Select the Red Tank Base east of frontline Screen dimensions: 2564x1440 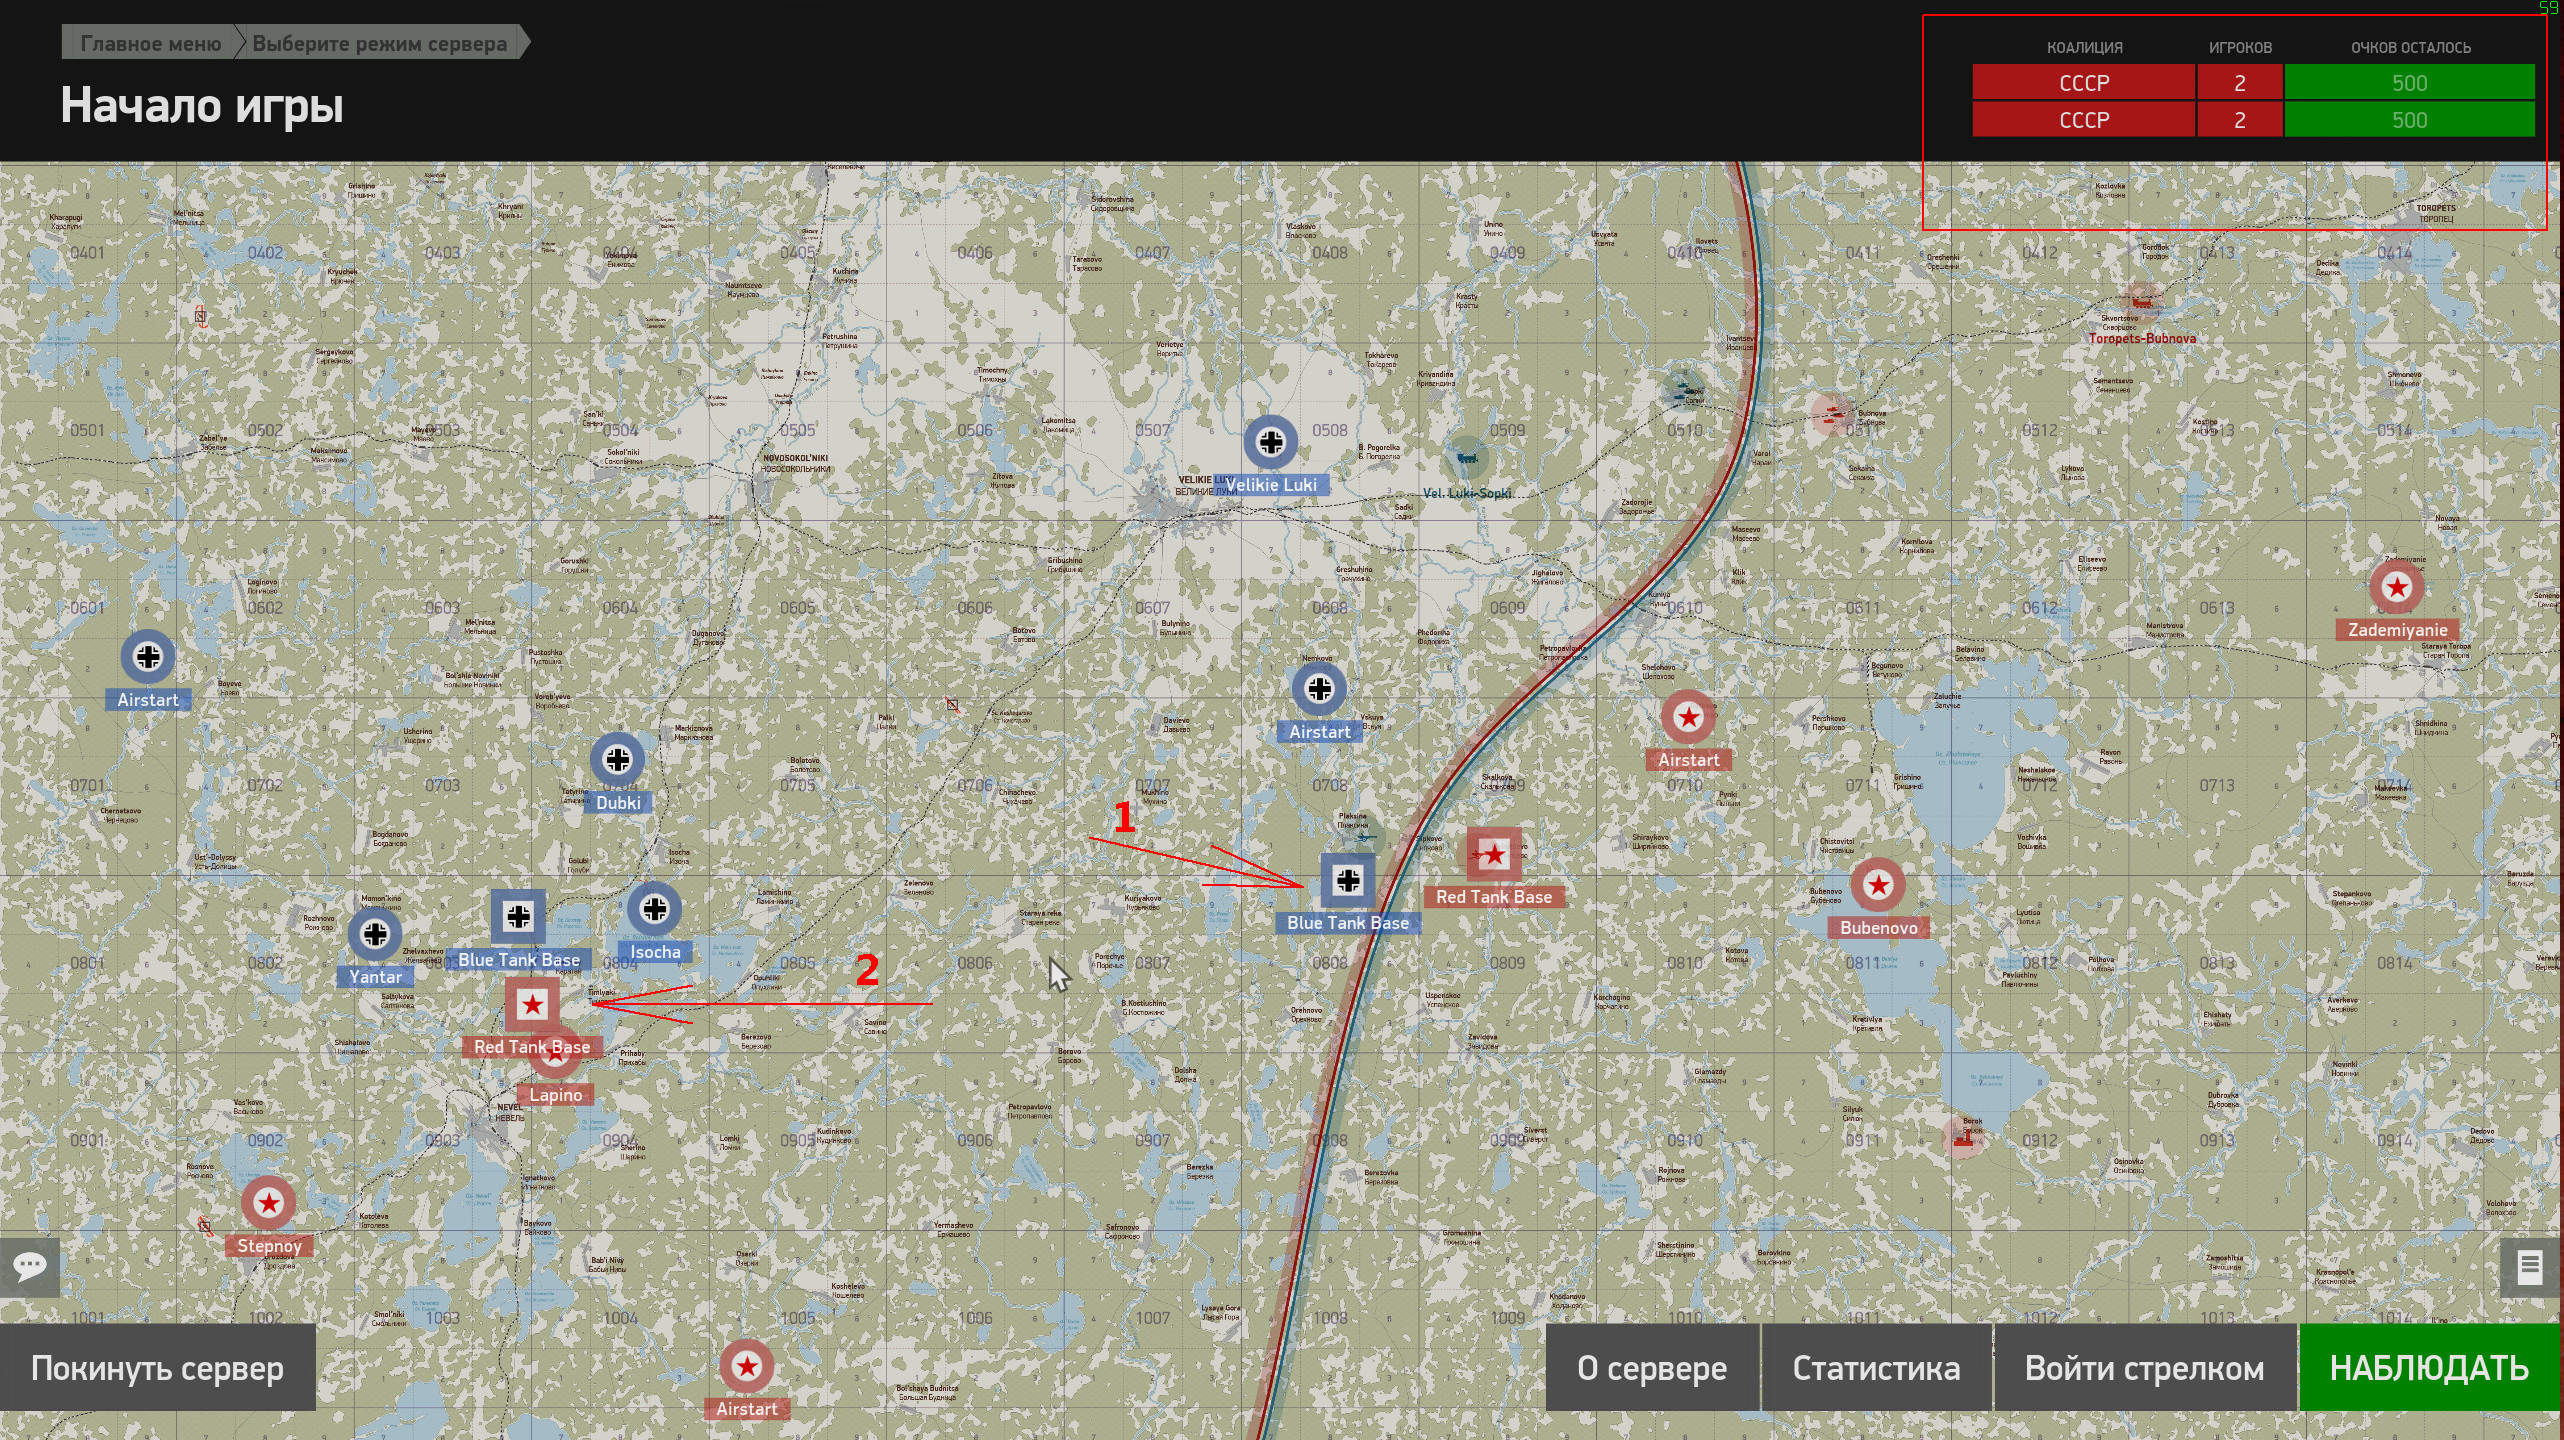1494,855
